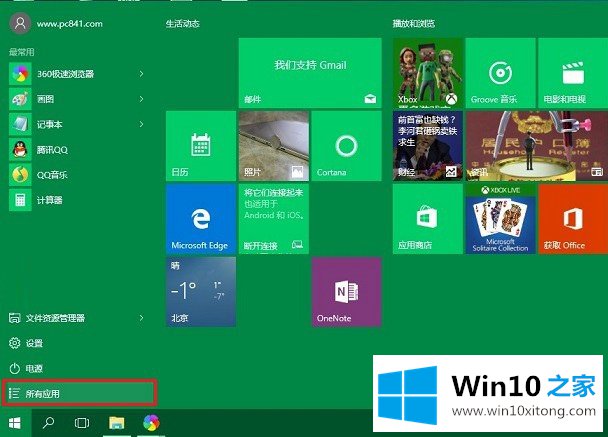
Task: Expand 360极速浏览器 jump list arrow
Action: click(x=142, y=74)
